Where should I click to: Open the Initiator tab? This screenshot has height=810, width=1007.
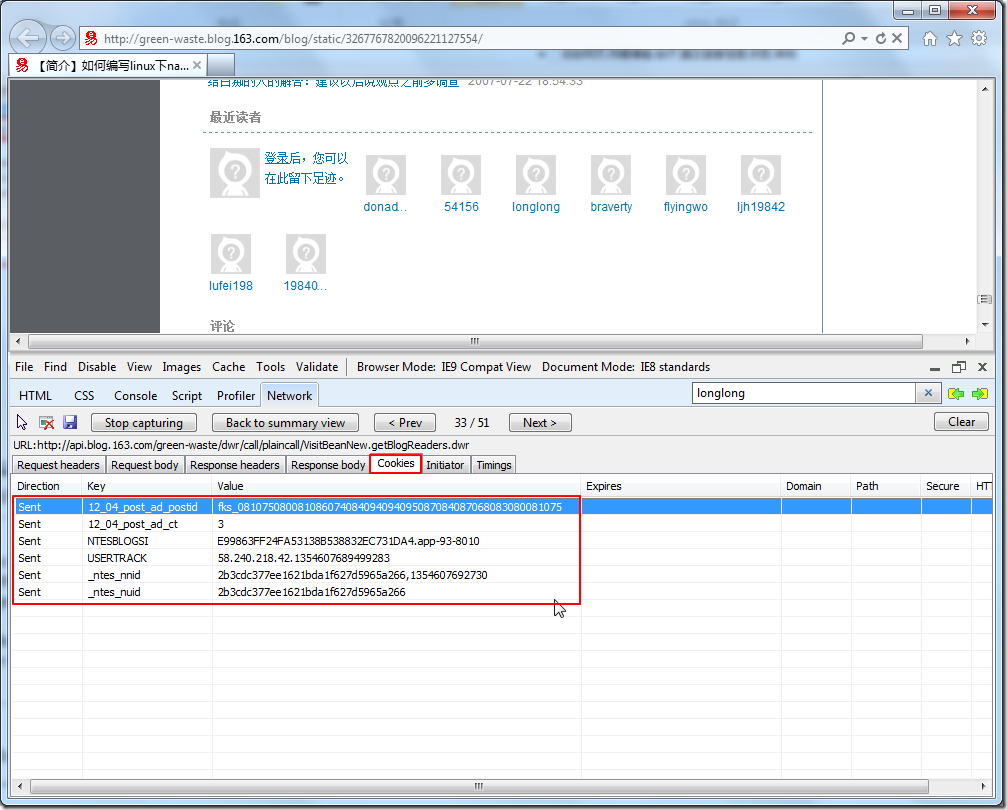coord(445,465)
